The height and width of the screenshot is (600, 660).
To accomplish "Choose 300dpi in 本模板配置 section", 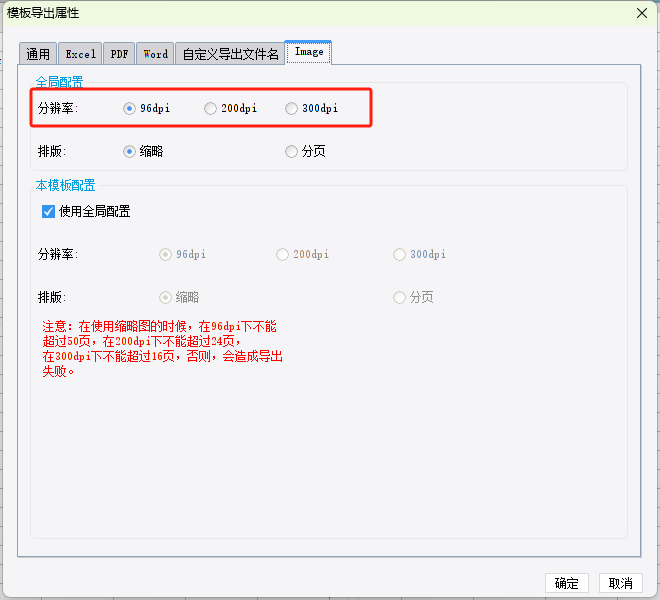I will tap(400, 254).
